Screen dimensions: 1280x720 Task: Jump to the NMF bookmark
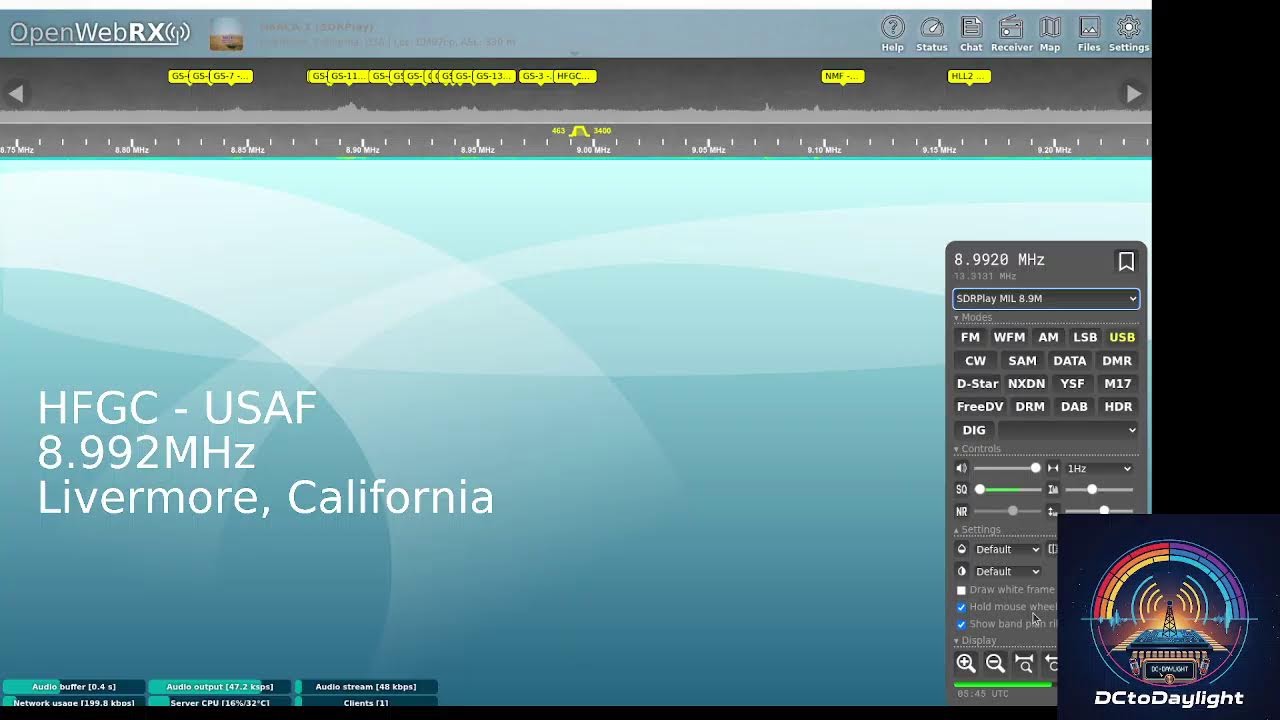click(x=843, y=76)
